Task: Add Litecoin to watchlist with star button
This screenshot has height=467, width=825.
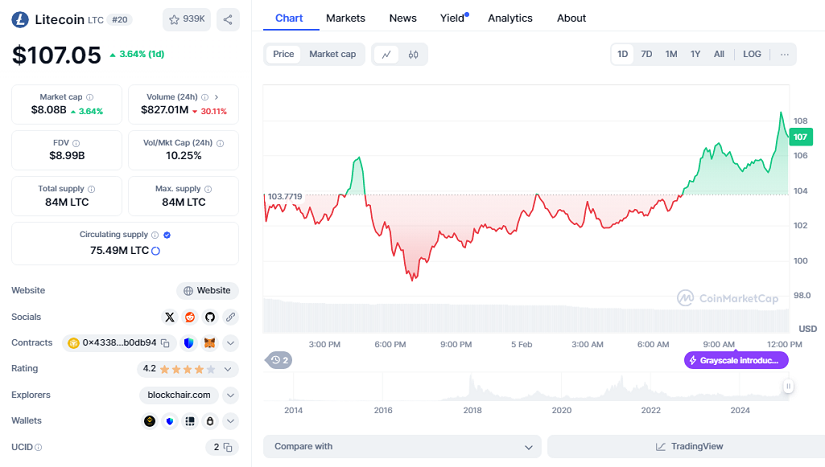Action: (186, 19)
